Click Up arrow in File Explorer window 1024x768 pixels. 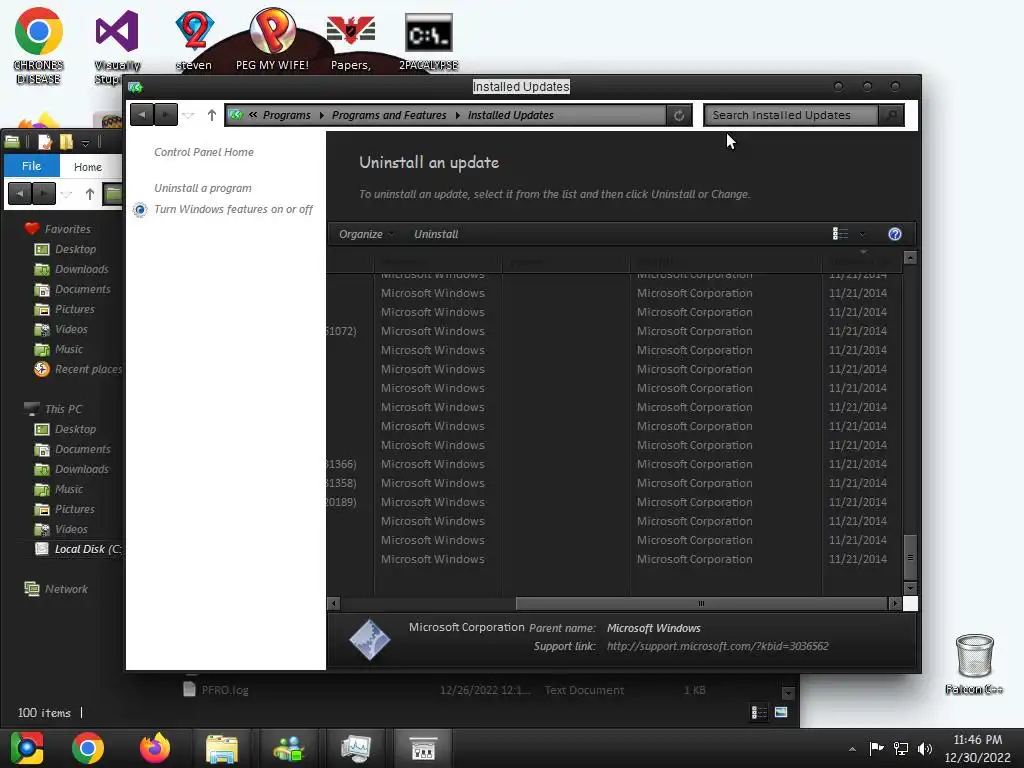(x=89, y=194)
